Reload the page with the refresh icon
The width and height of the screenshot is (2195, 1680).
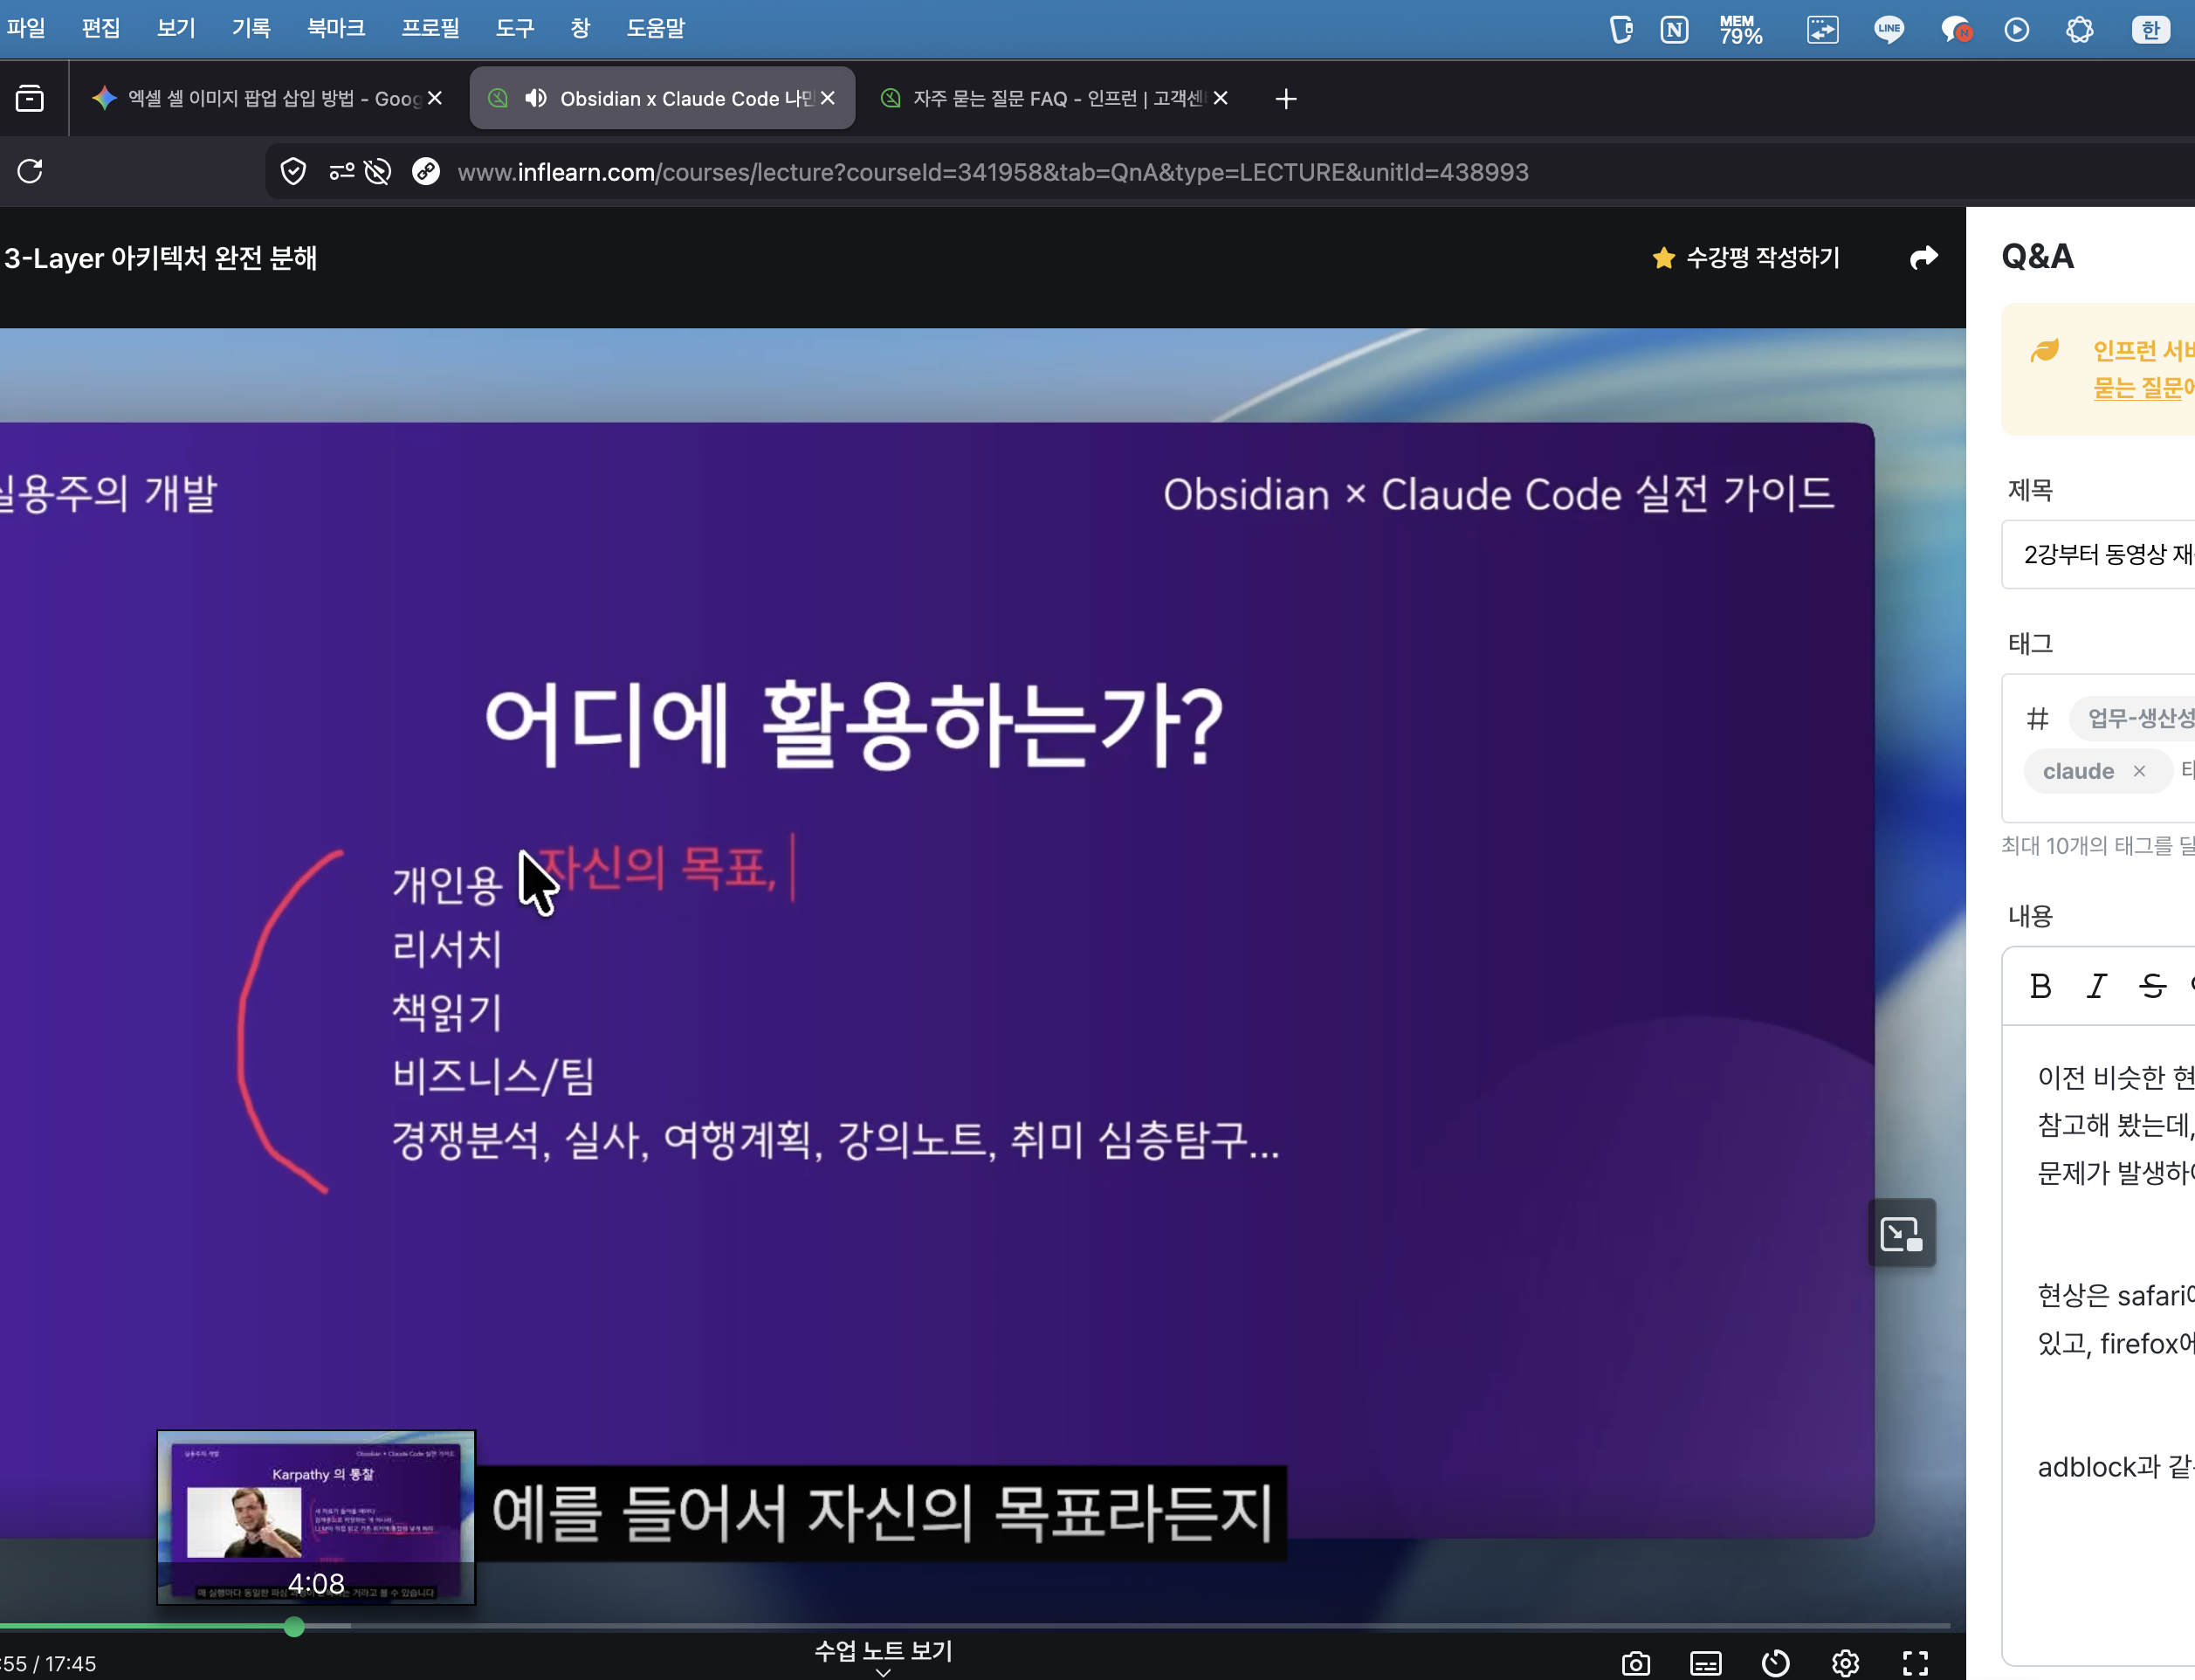coord(30,171)
